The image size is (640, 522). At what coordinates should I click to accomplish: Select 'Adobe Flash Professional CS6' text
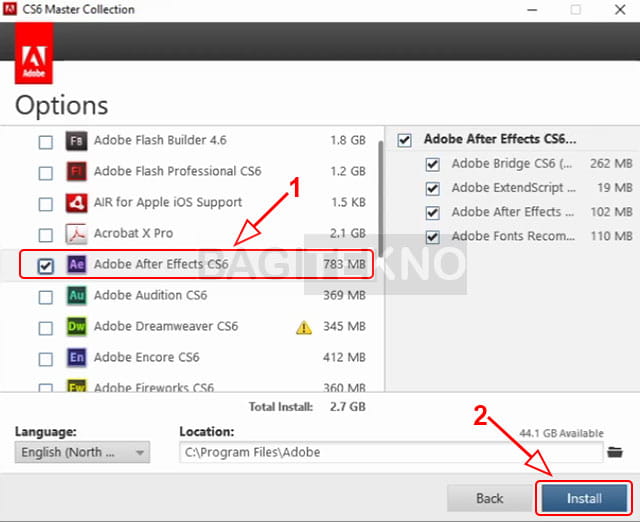(x=178, y=171)
